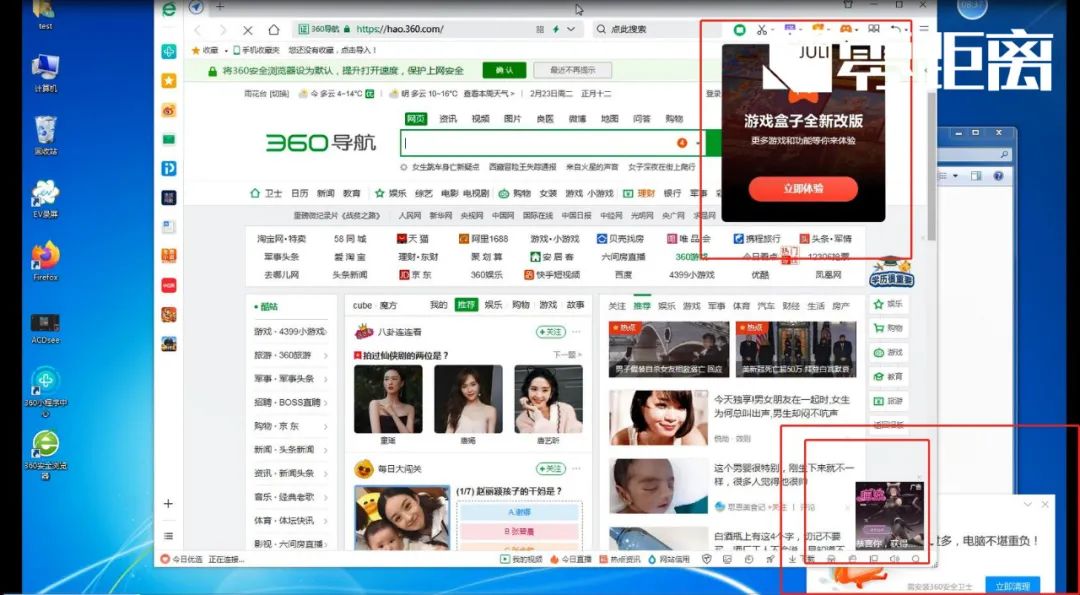This screenshot has width=1080, height=595.
Task: Open the 天猫 link
Action: tap(412, 238)
